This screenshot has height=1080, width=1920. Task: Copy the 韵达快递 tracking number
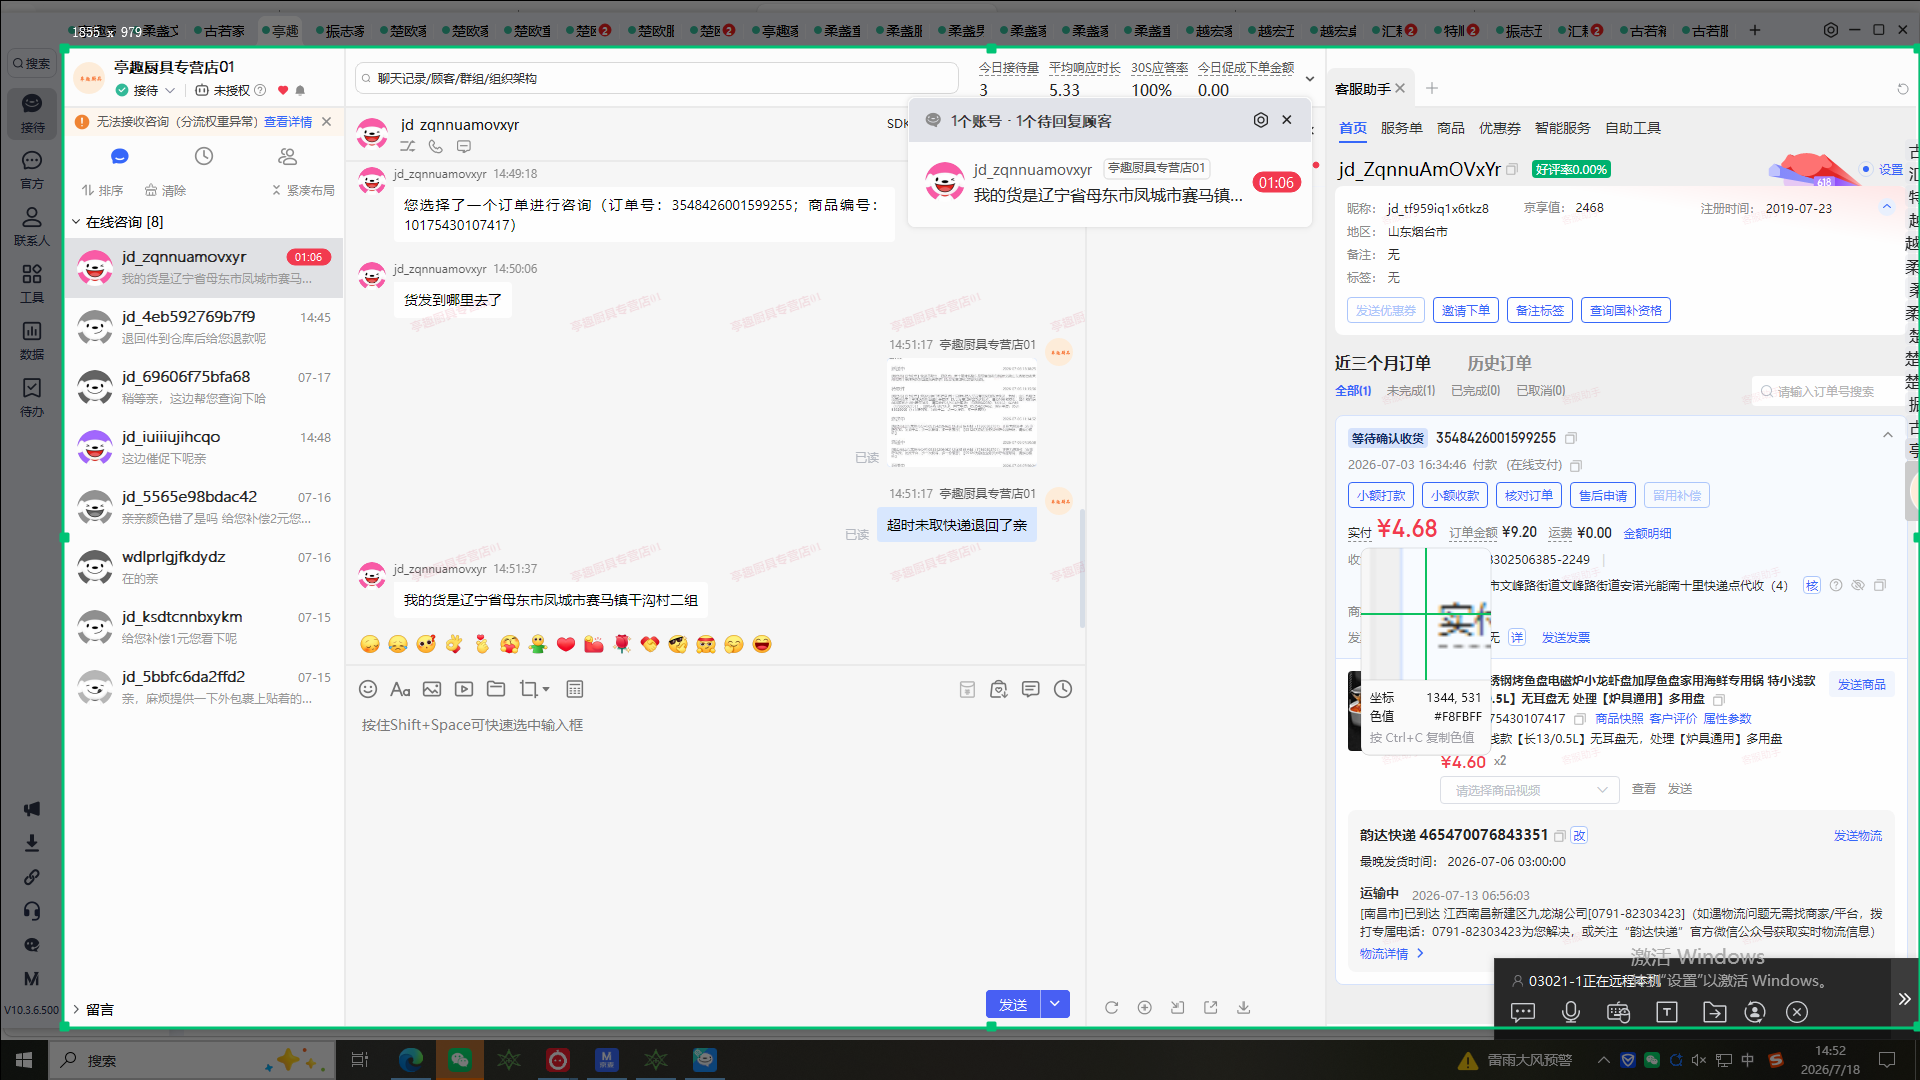(1560, 836)
